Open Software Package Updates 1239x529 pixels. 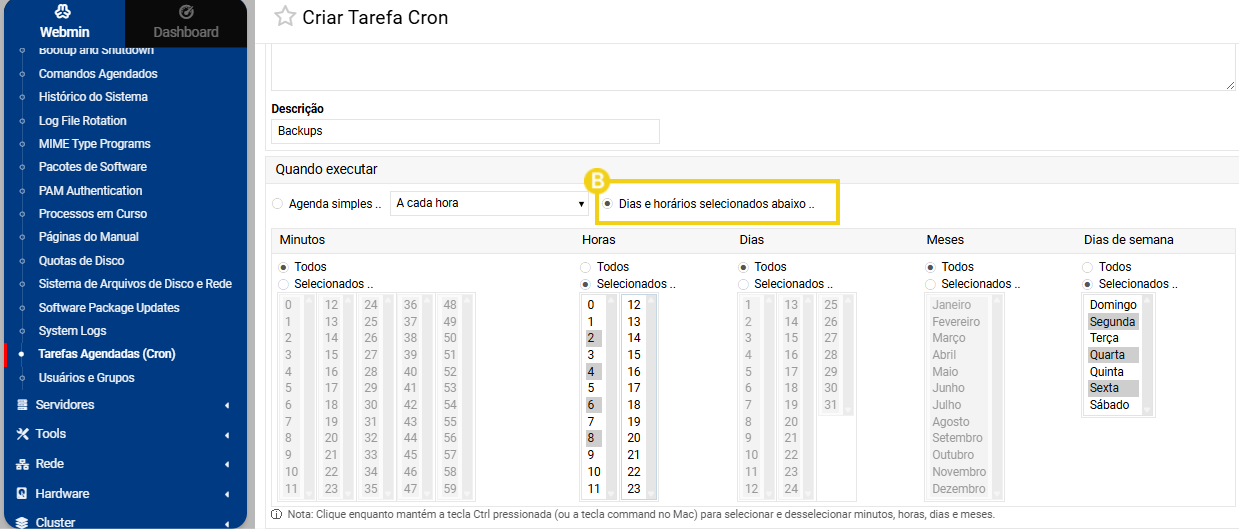[x=109, y=308]
